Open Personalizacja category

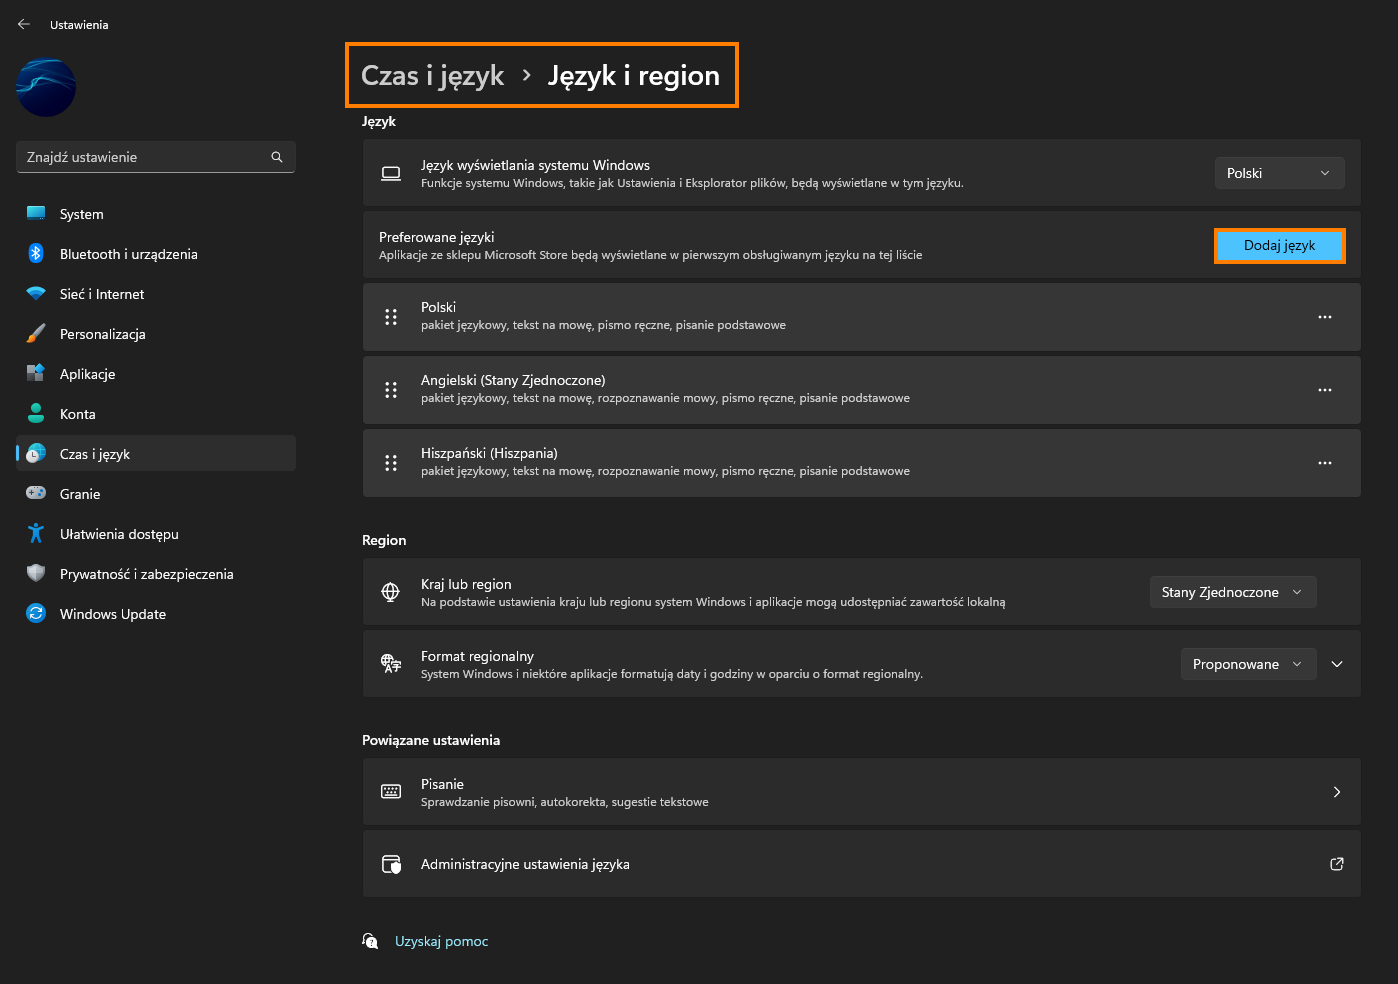(x=156, y=334)
